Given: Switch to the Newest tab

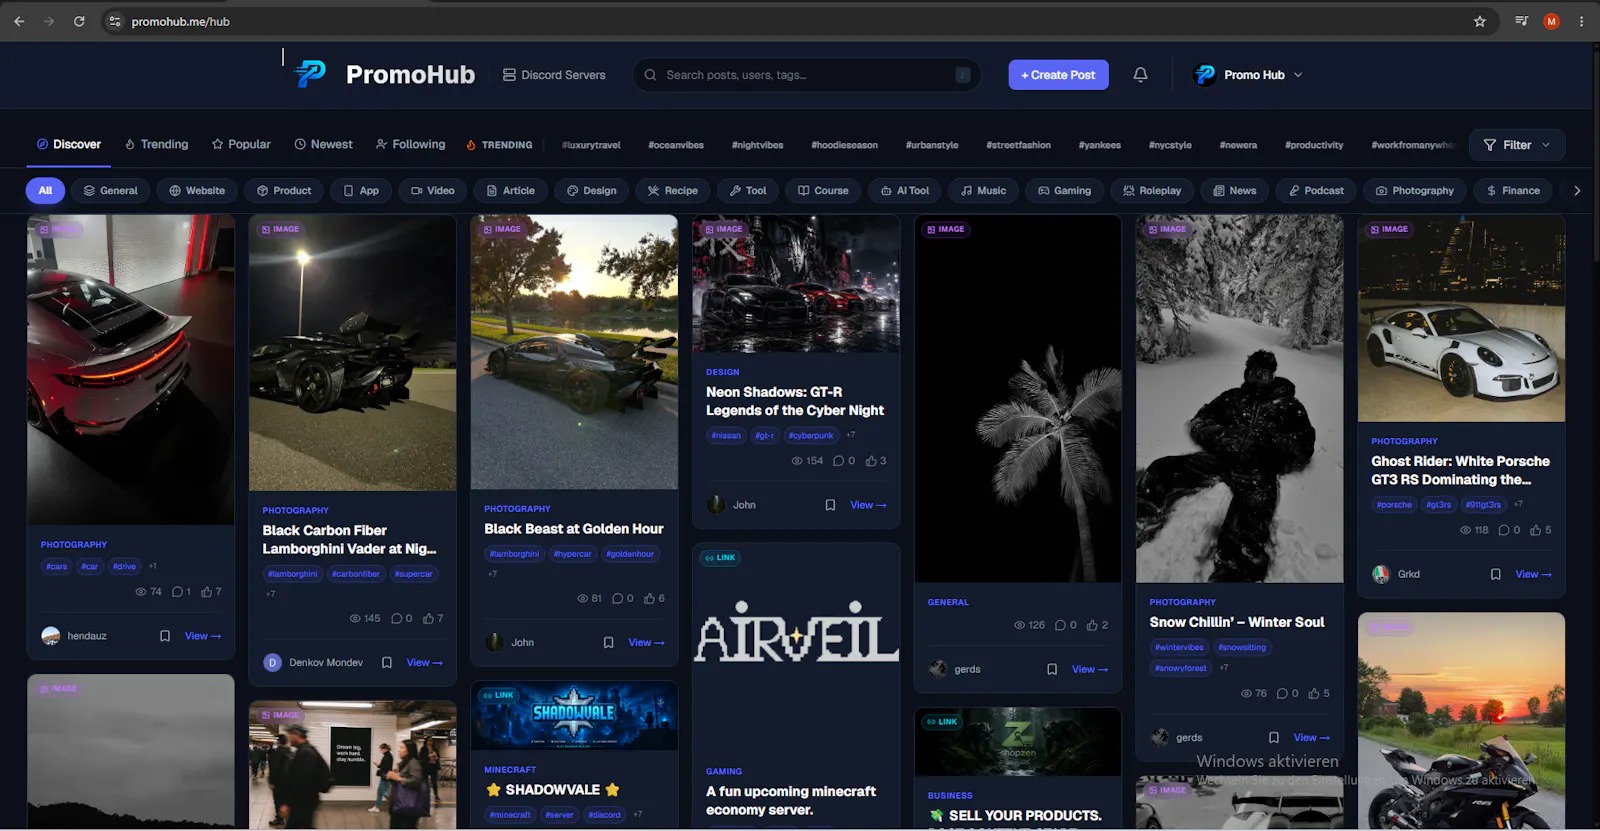Looking at the screenshot, I should click(323, 145).
